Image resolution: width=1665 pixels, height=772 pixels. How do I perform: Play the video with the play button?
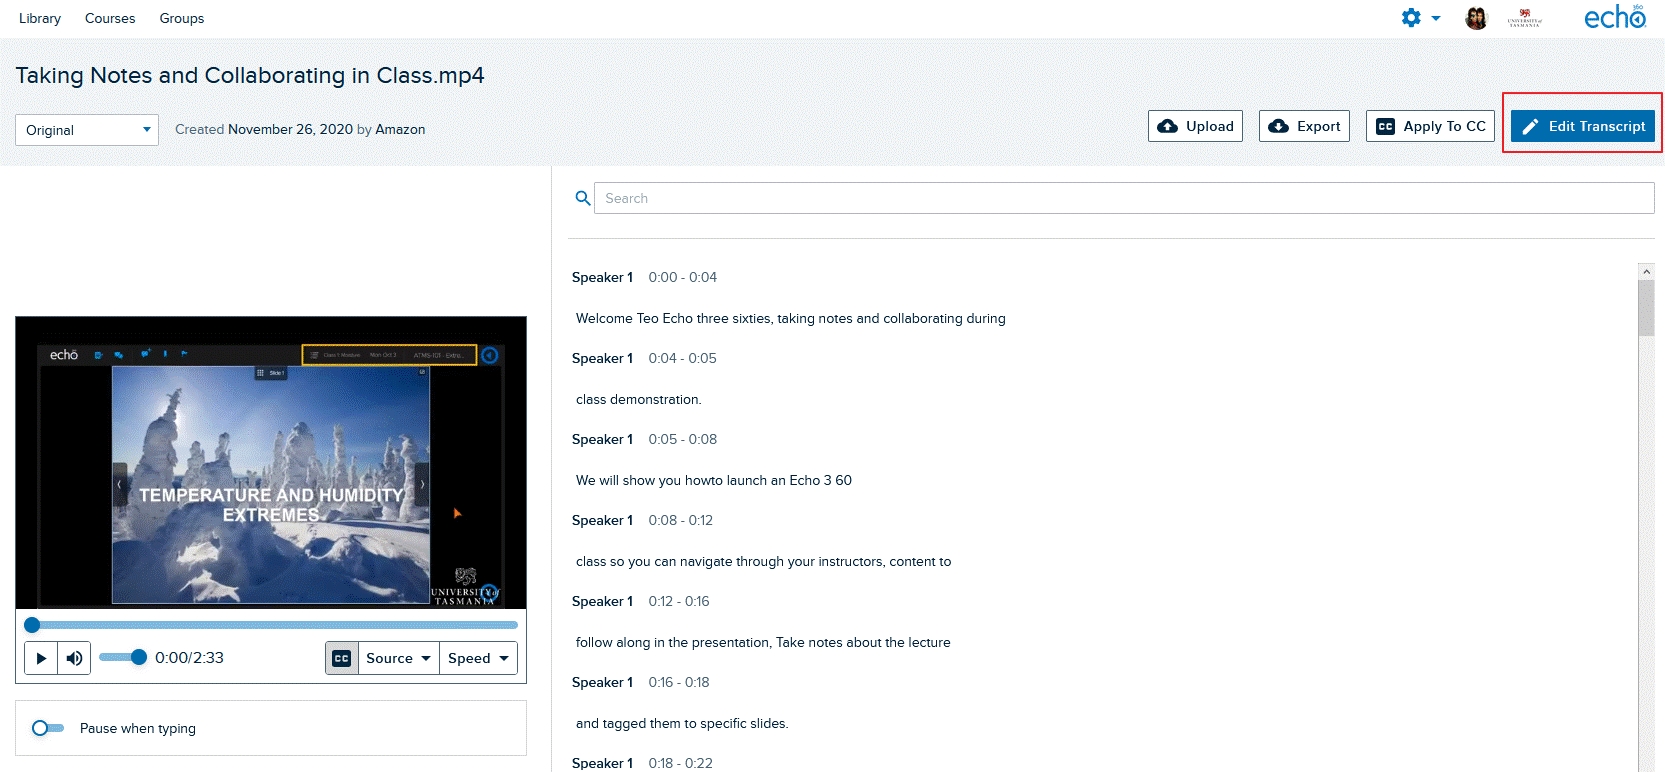(x=41, y=658)
